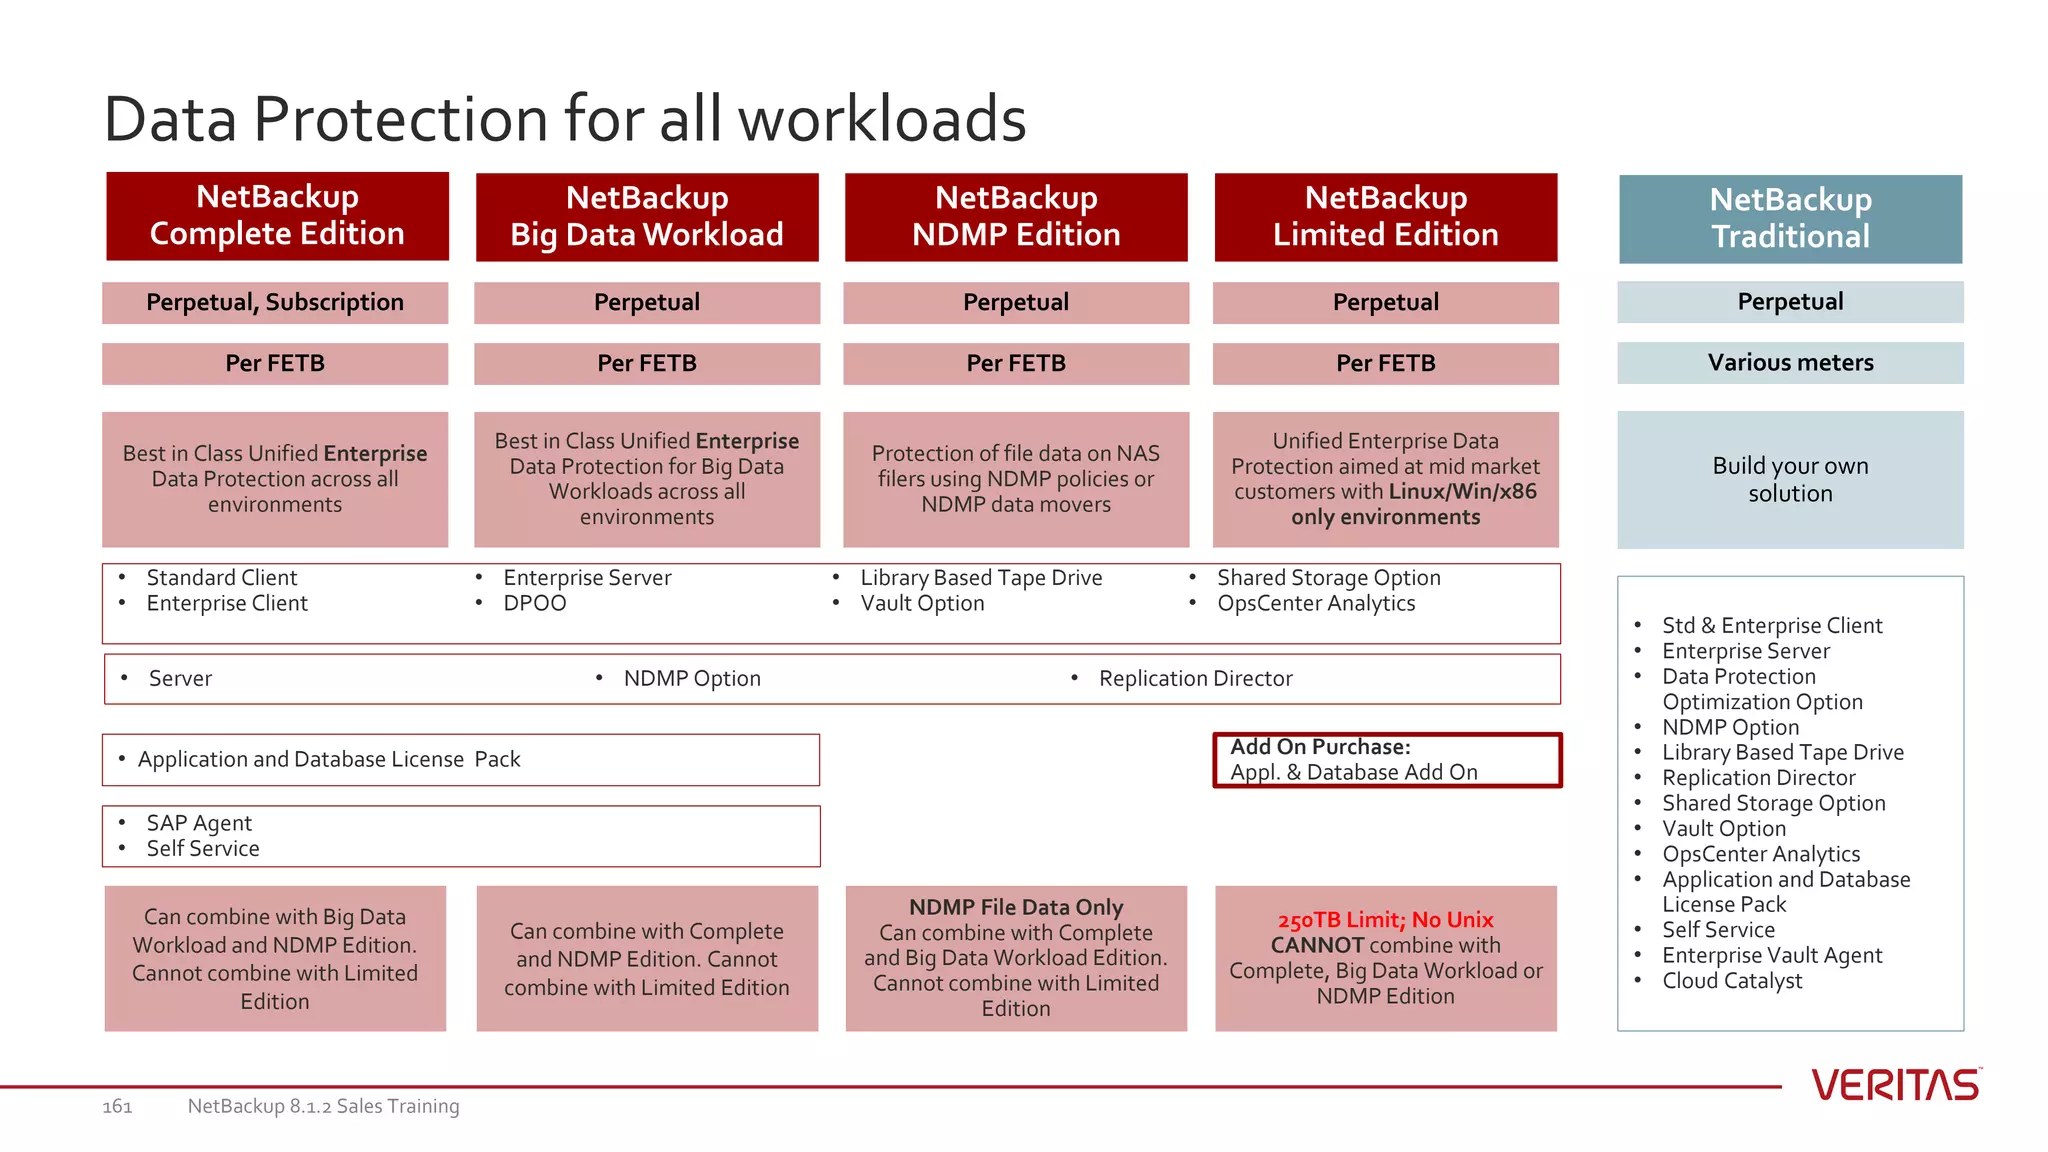The image size is (2048, 1152).
Task: Select 'Perpetual' under Limited Edition
Action: [1386, 302]
